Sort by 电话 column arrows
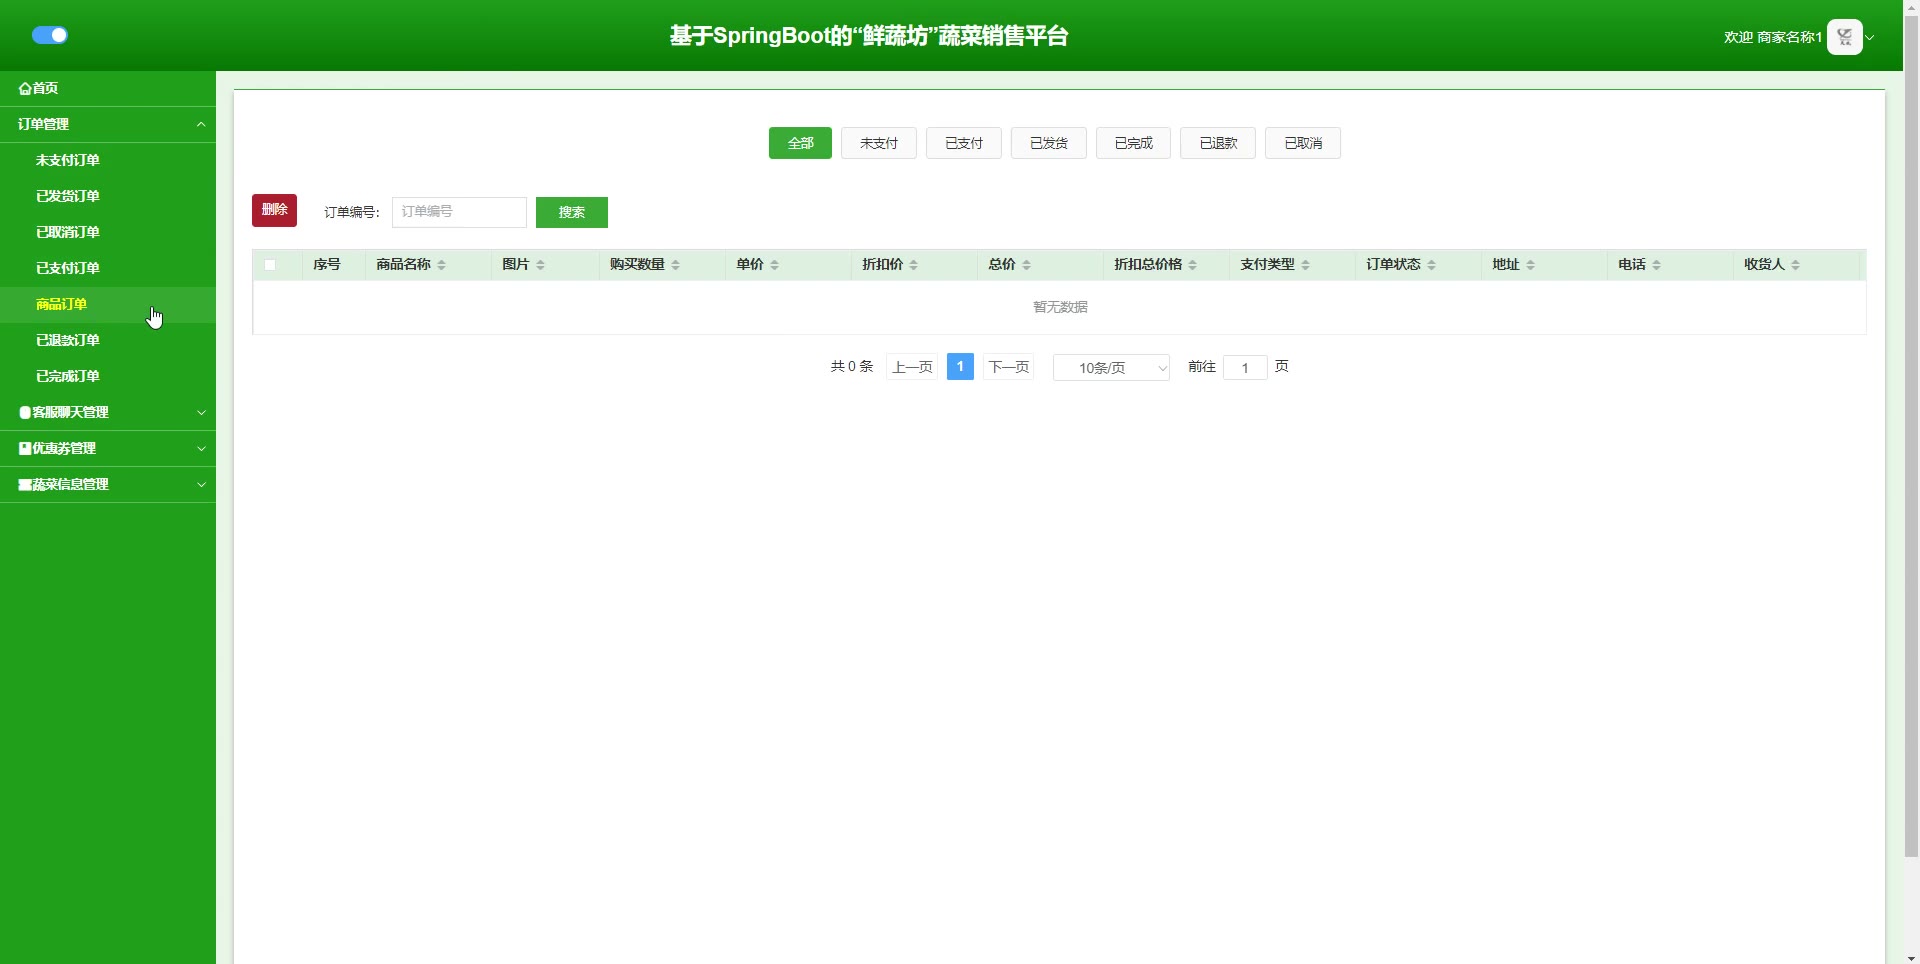1920x964 pixels. (x=1656, y=265)
